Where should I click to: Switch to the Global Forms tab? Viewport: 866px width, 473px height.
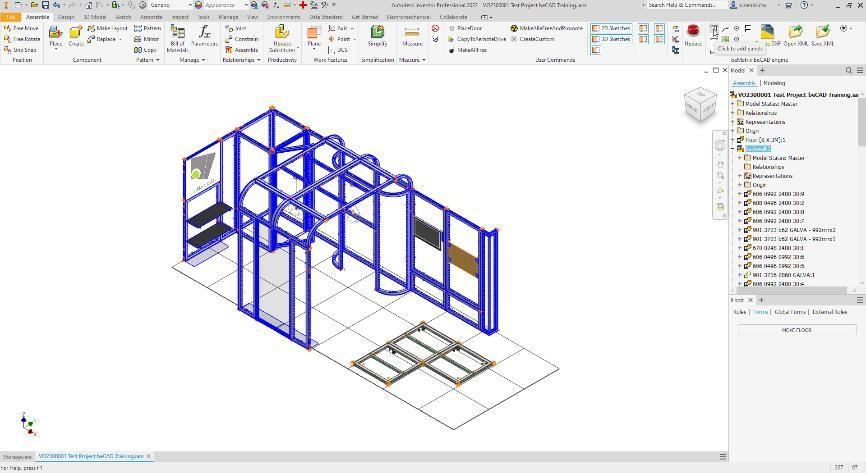790,312
